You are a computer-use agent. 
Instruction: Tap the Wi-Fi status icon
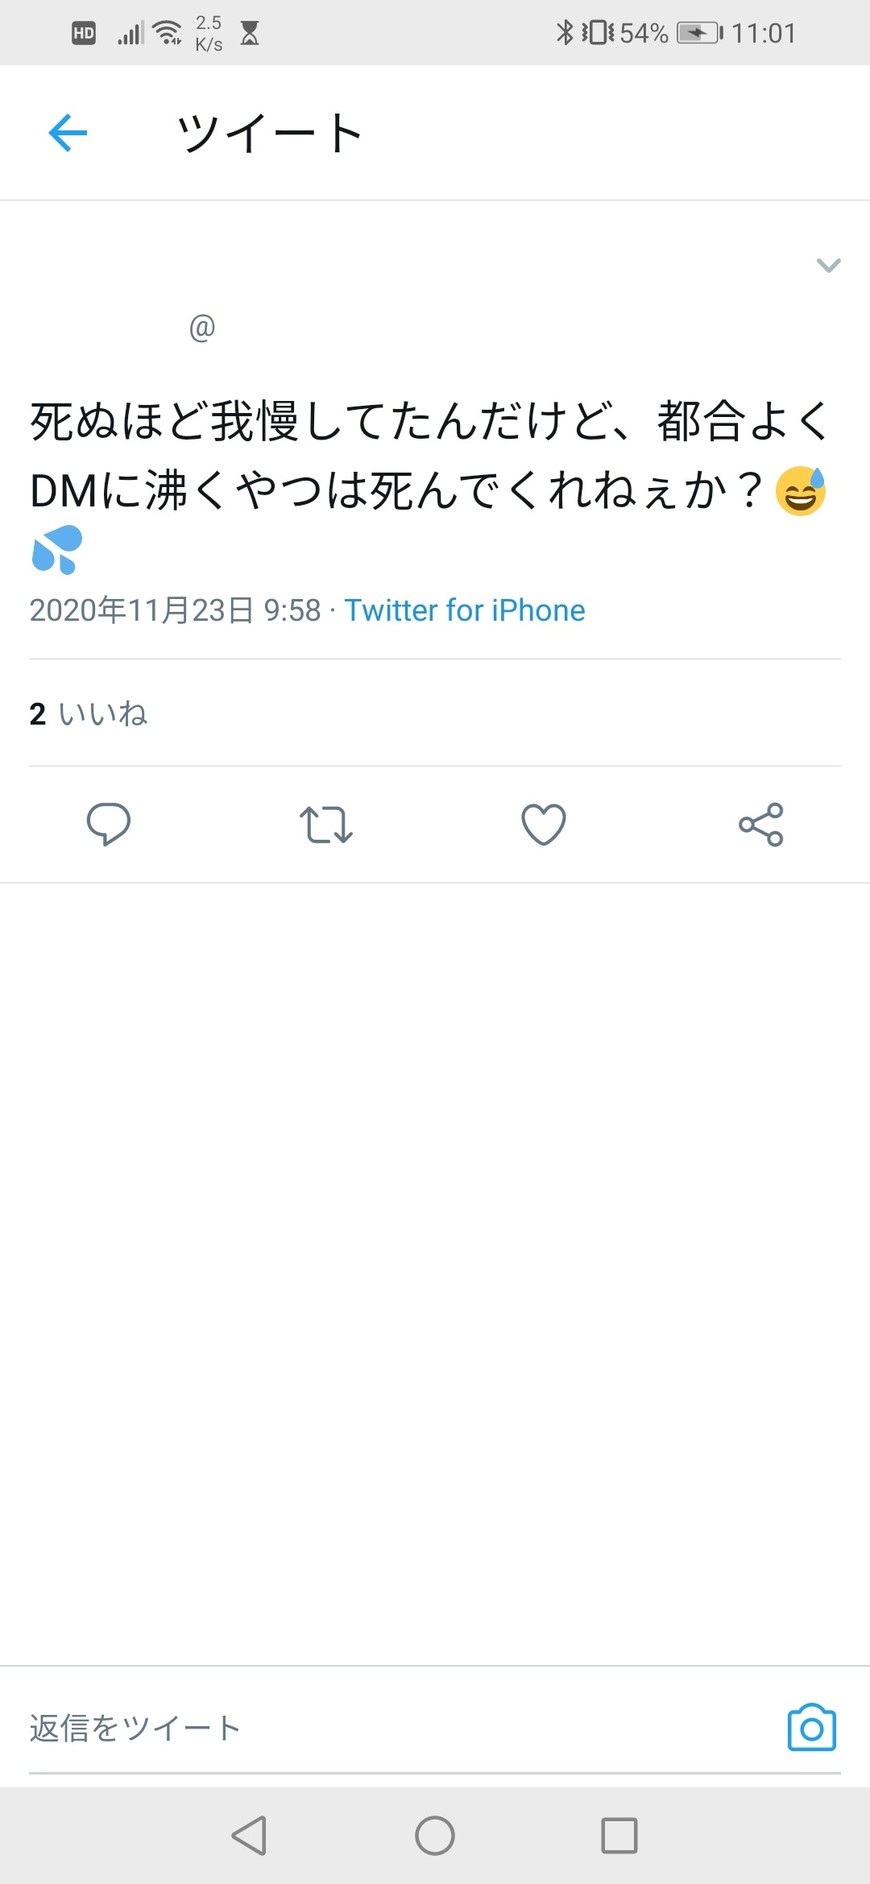[167, 33]
